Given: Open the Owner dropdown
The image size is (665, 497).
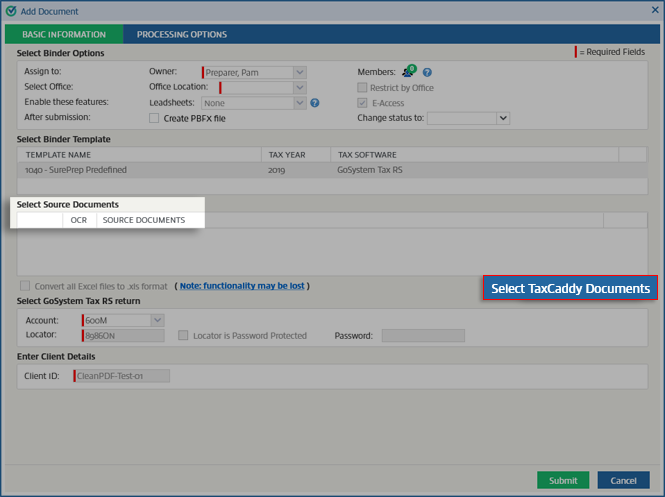Looking at the screenshot, I should pos(299,72).
